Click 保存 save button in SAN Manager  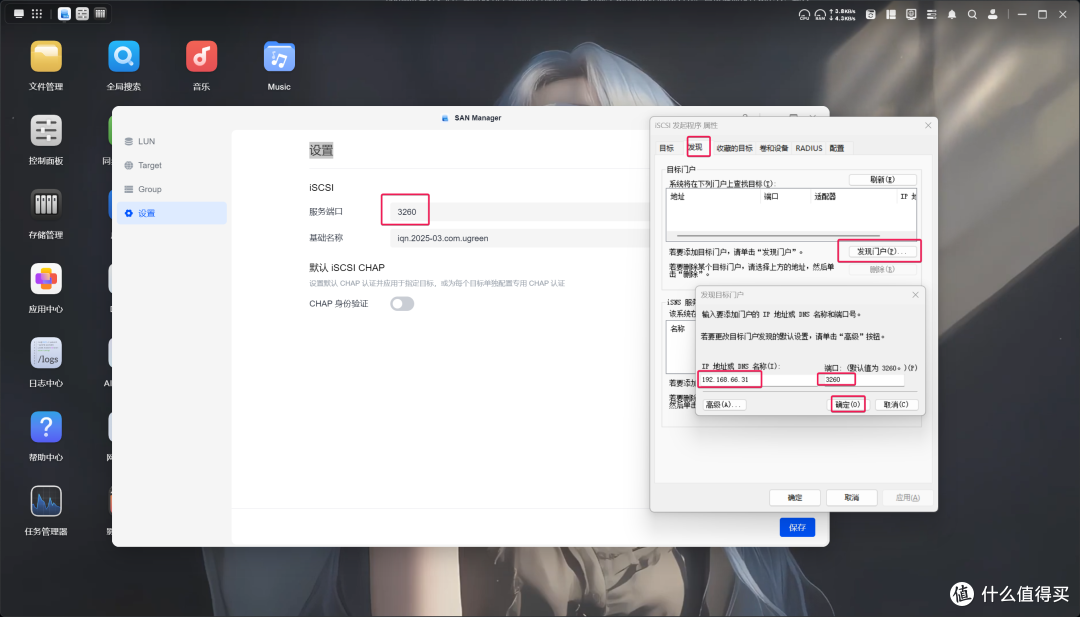tap(797, 527)
